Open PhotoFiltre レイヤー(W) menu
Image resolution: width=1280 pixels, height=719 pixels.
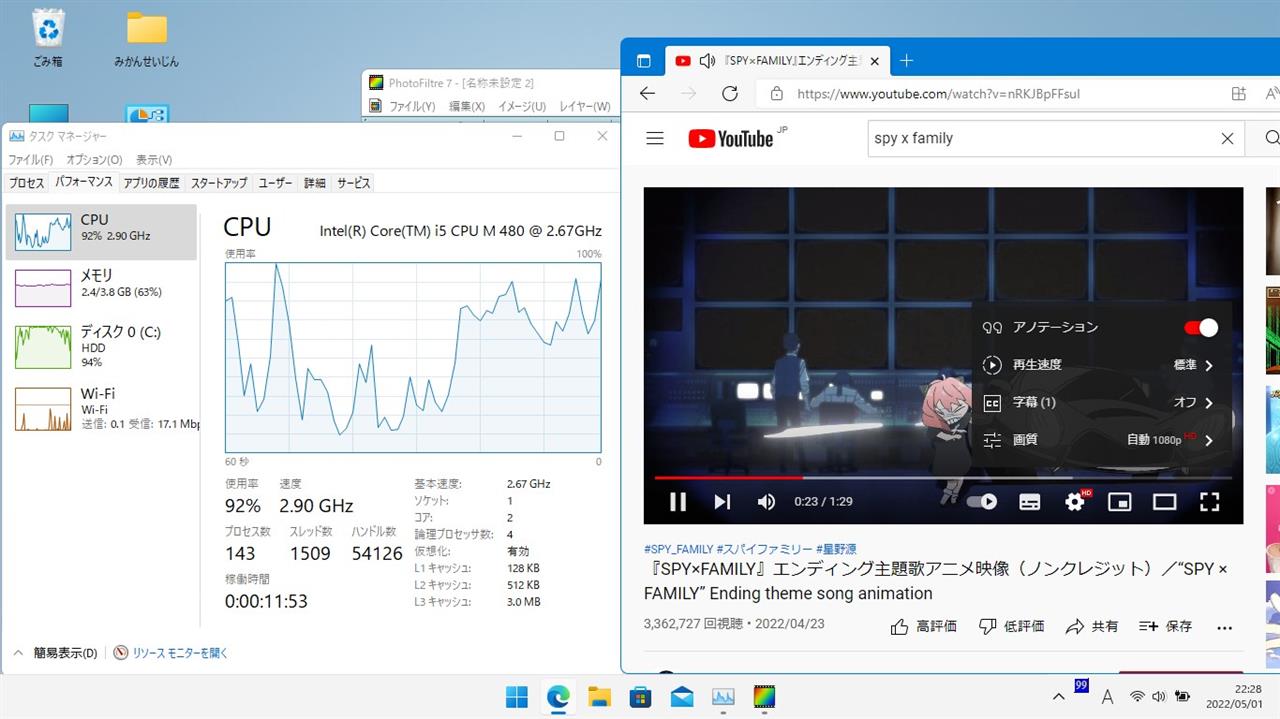pyautogui.click(x=584, y=106)
